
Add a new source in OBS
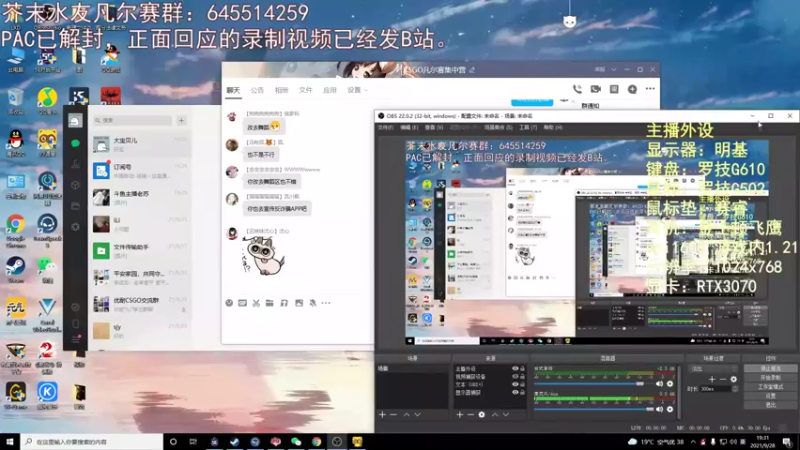[460, 415]
